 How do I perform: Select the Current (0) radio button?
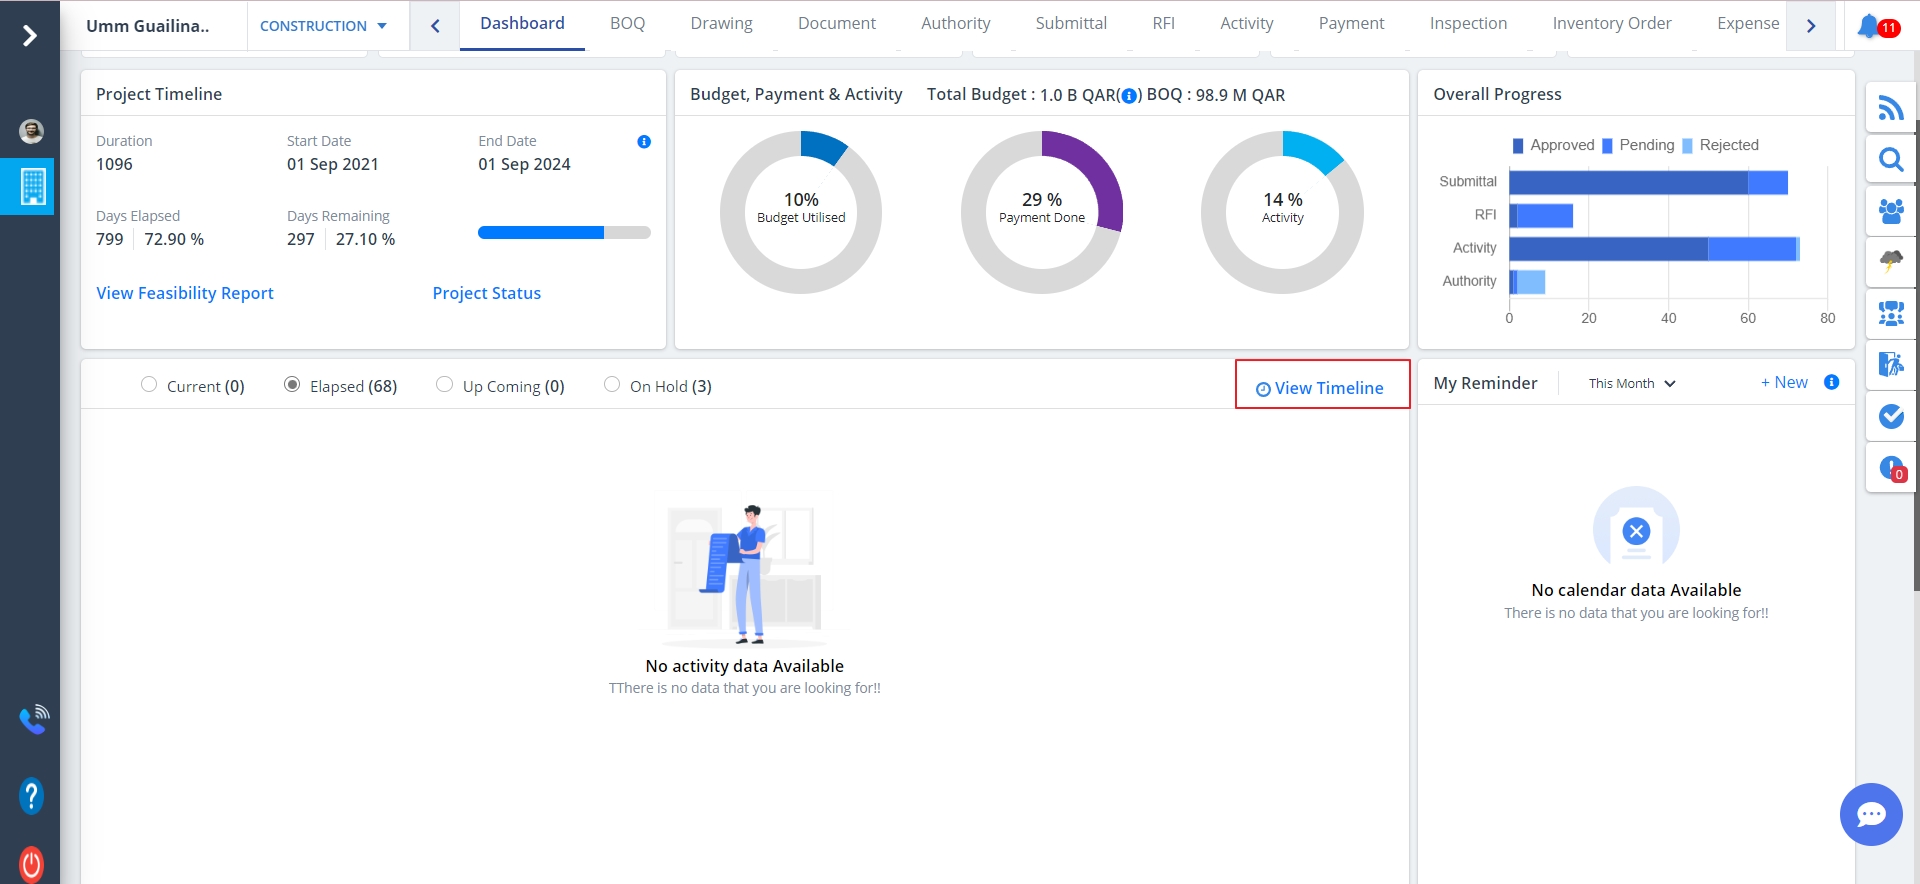tap(149, 385)
